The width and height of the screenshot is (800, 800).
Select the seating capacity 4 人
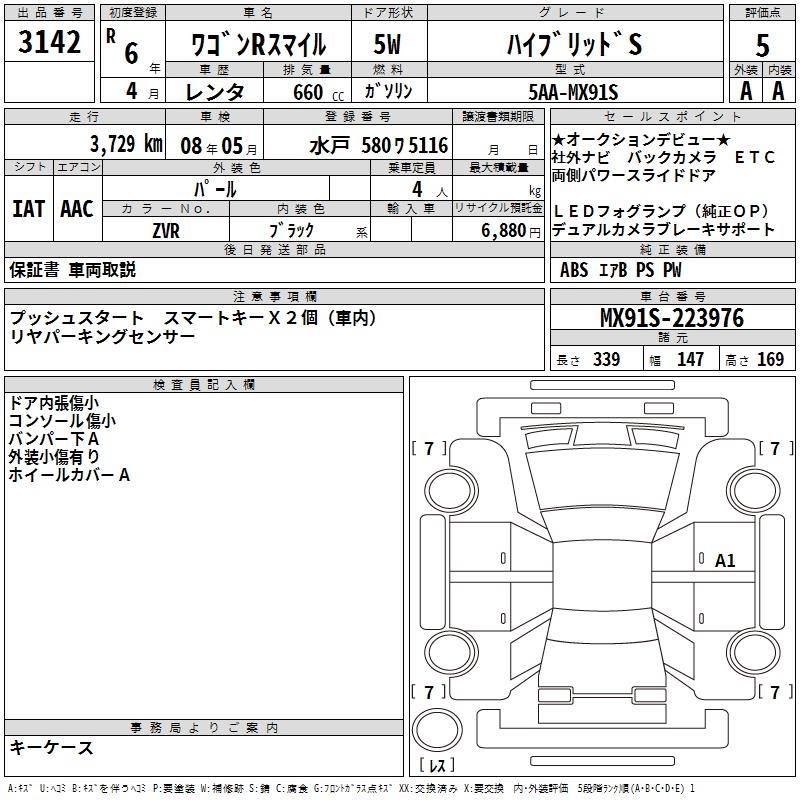430,190
